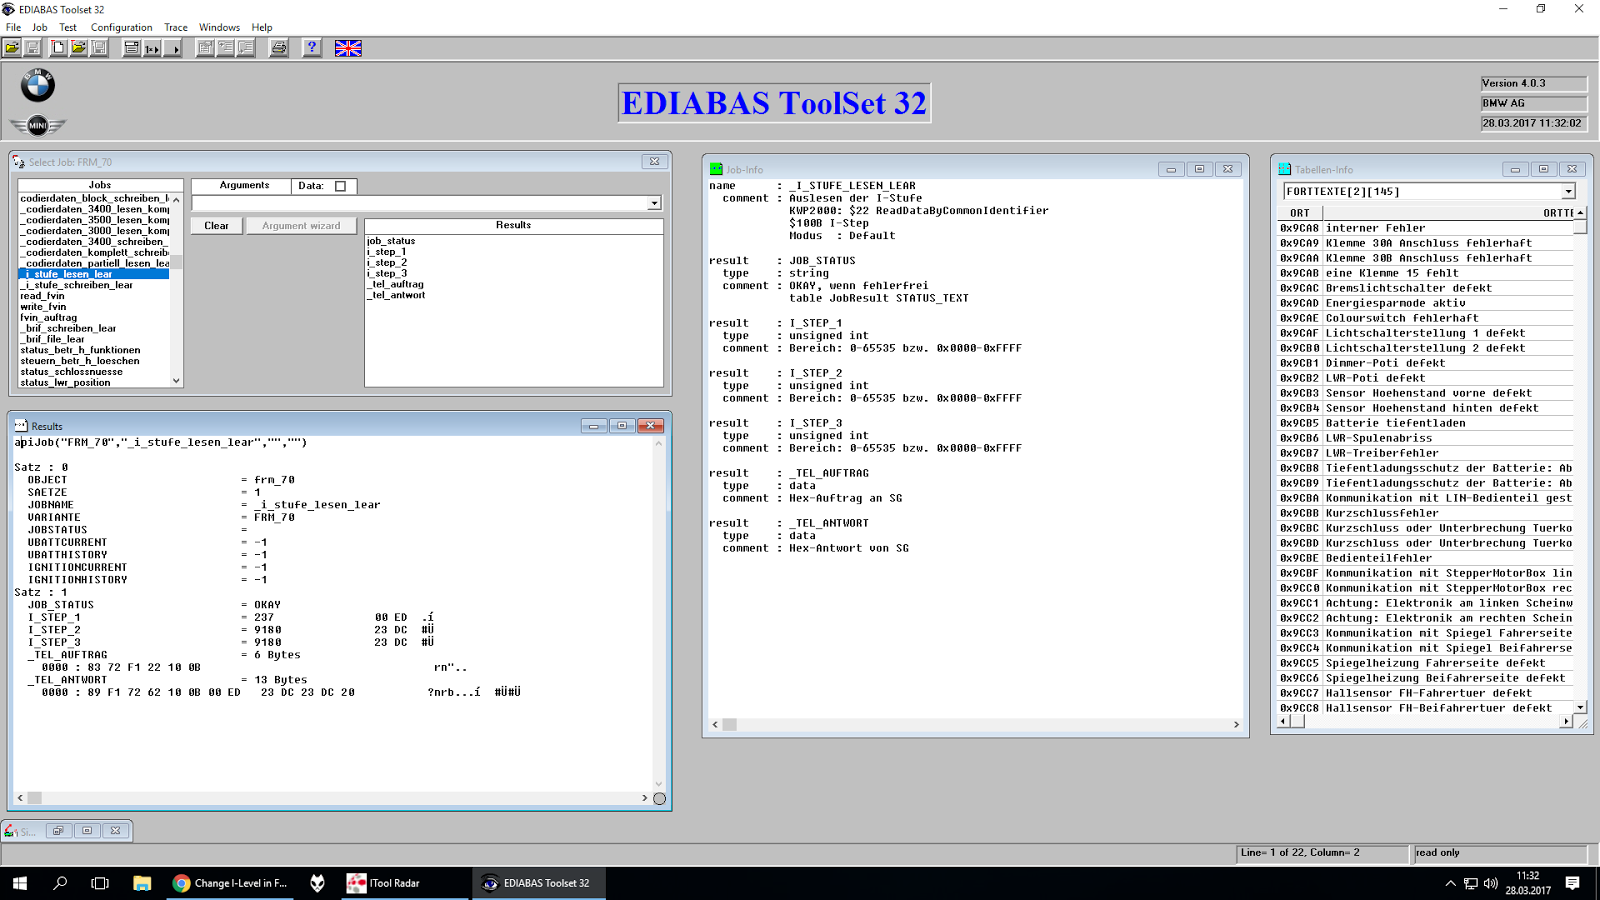1600x900 pixels.
Task: Restore the minimized window at bottom left
Action: pyautogui.click(x=58, y=831)
